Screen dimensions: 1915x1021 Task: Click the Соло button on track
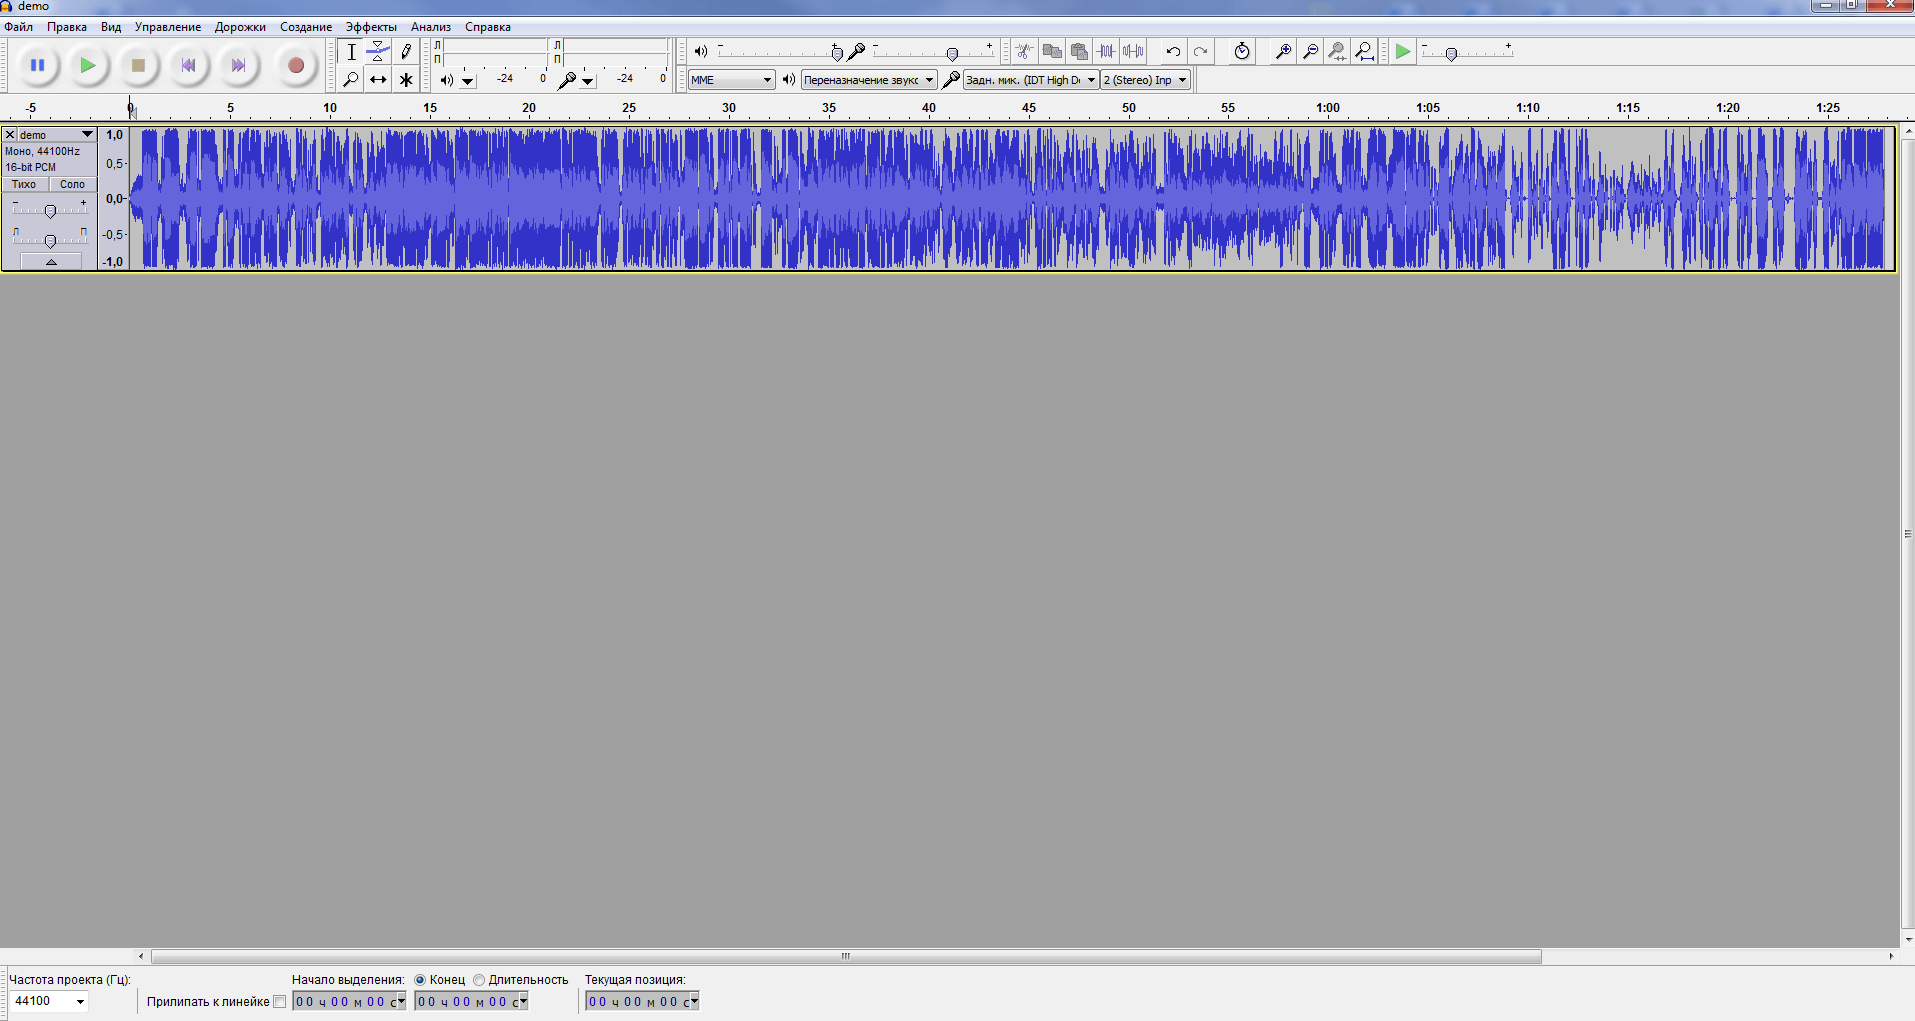tap(72, 185)
